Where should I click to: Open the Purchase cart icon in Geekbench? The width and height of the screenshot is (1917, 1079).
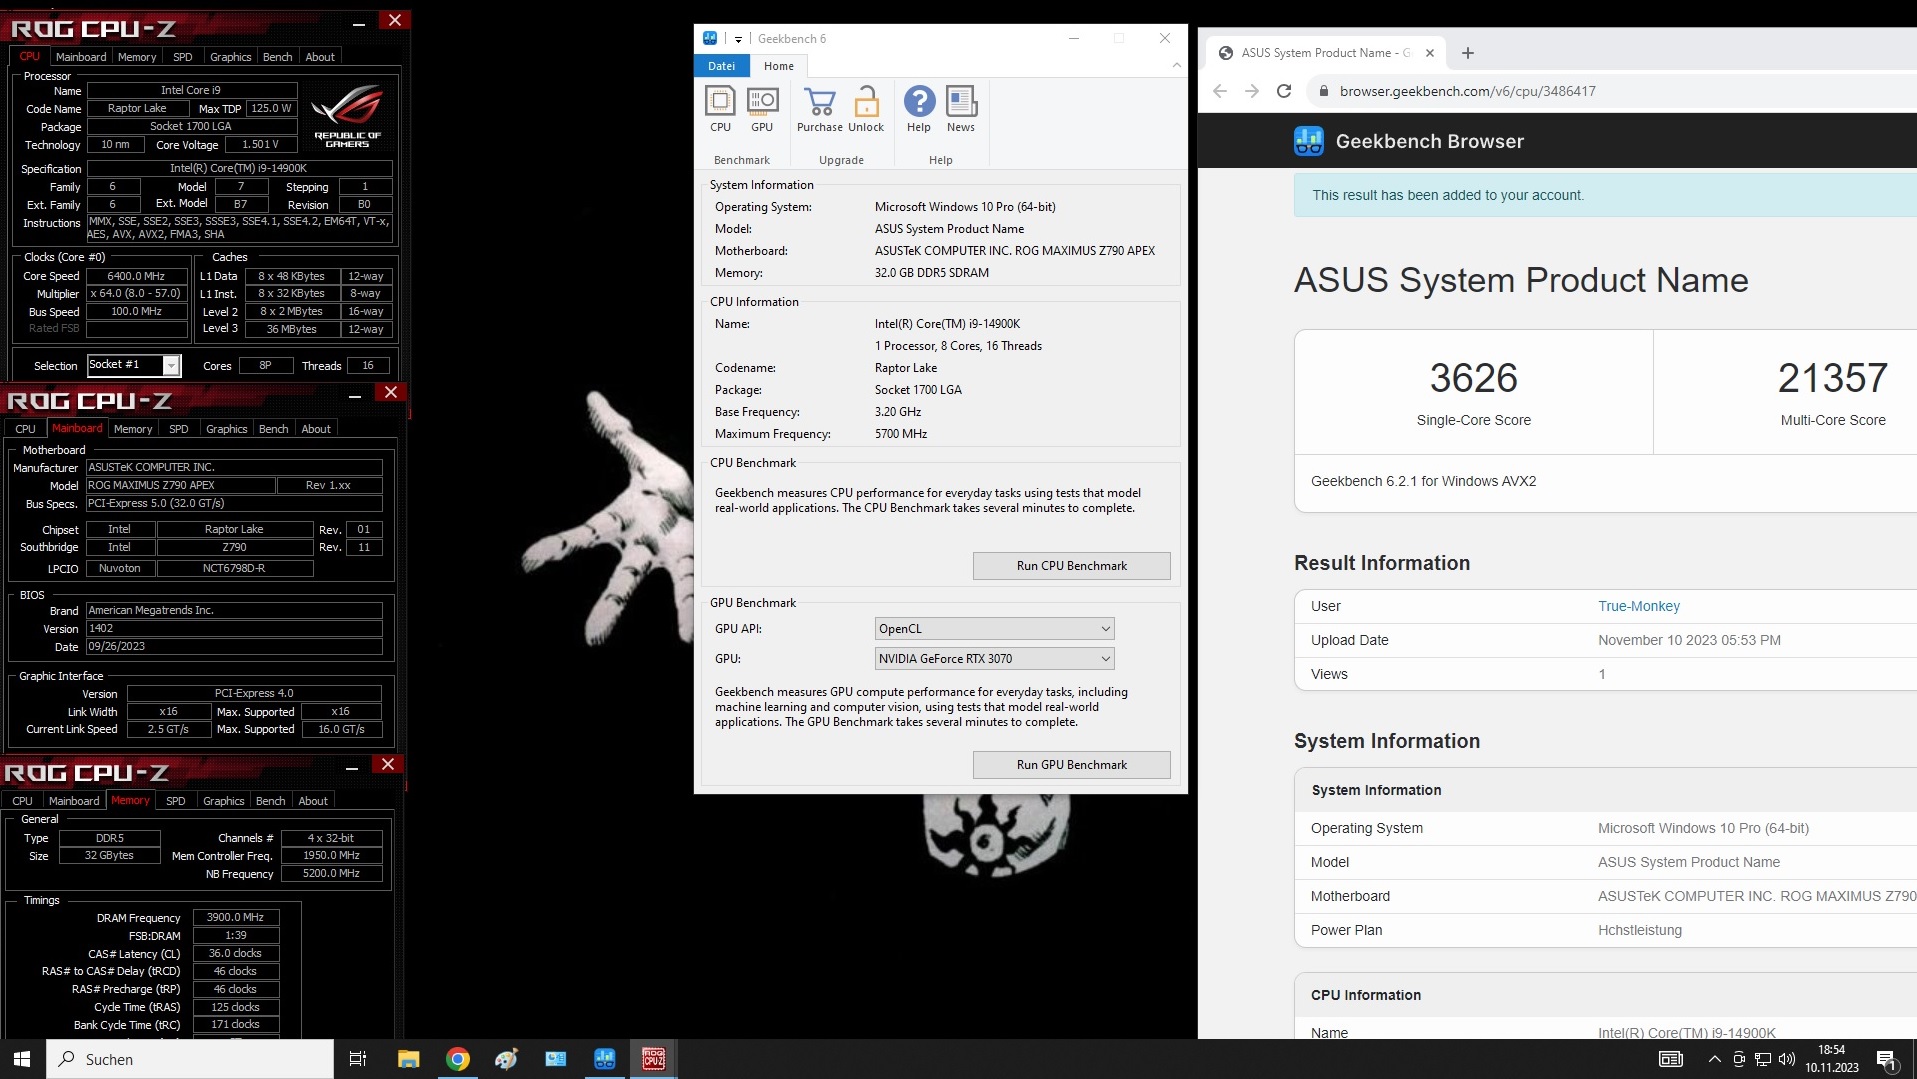coord(820,101)
